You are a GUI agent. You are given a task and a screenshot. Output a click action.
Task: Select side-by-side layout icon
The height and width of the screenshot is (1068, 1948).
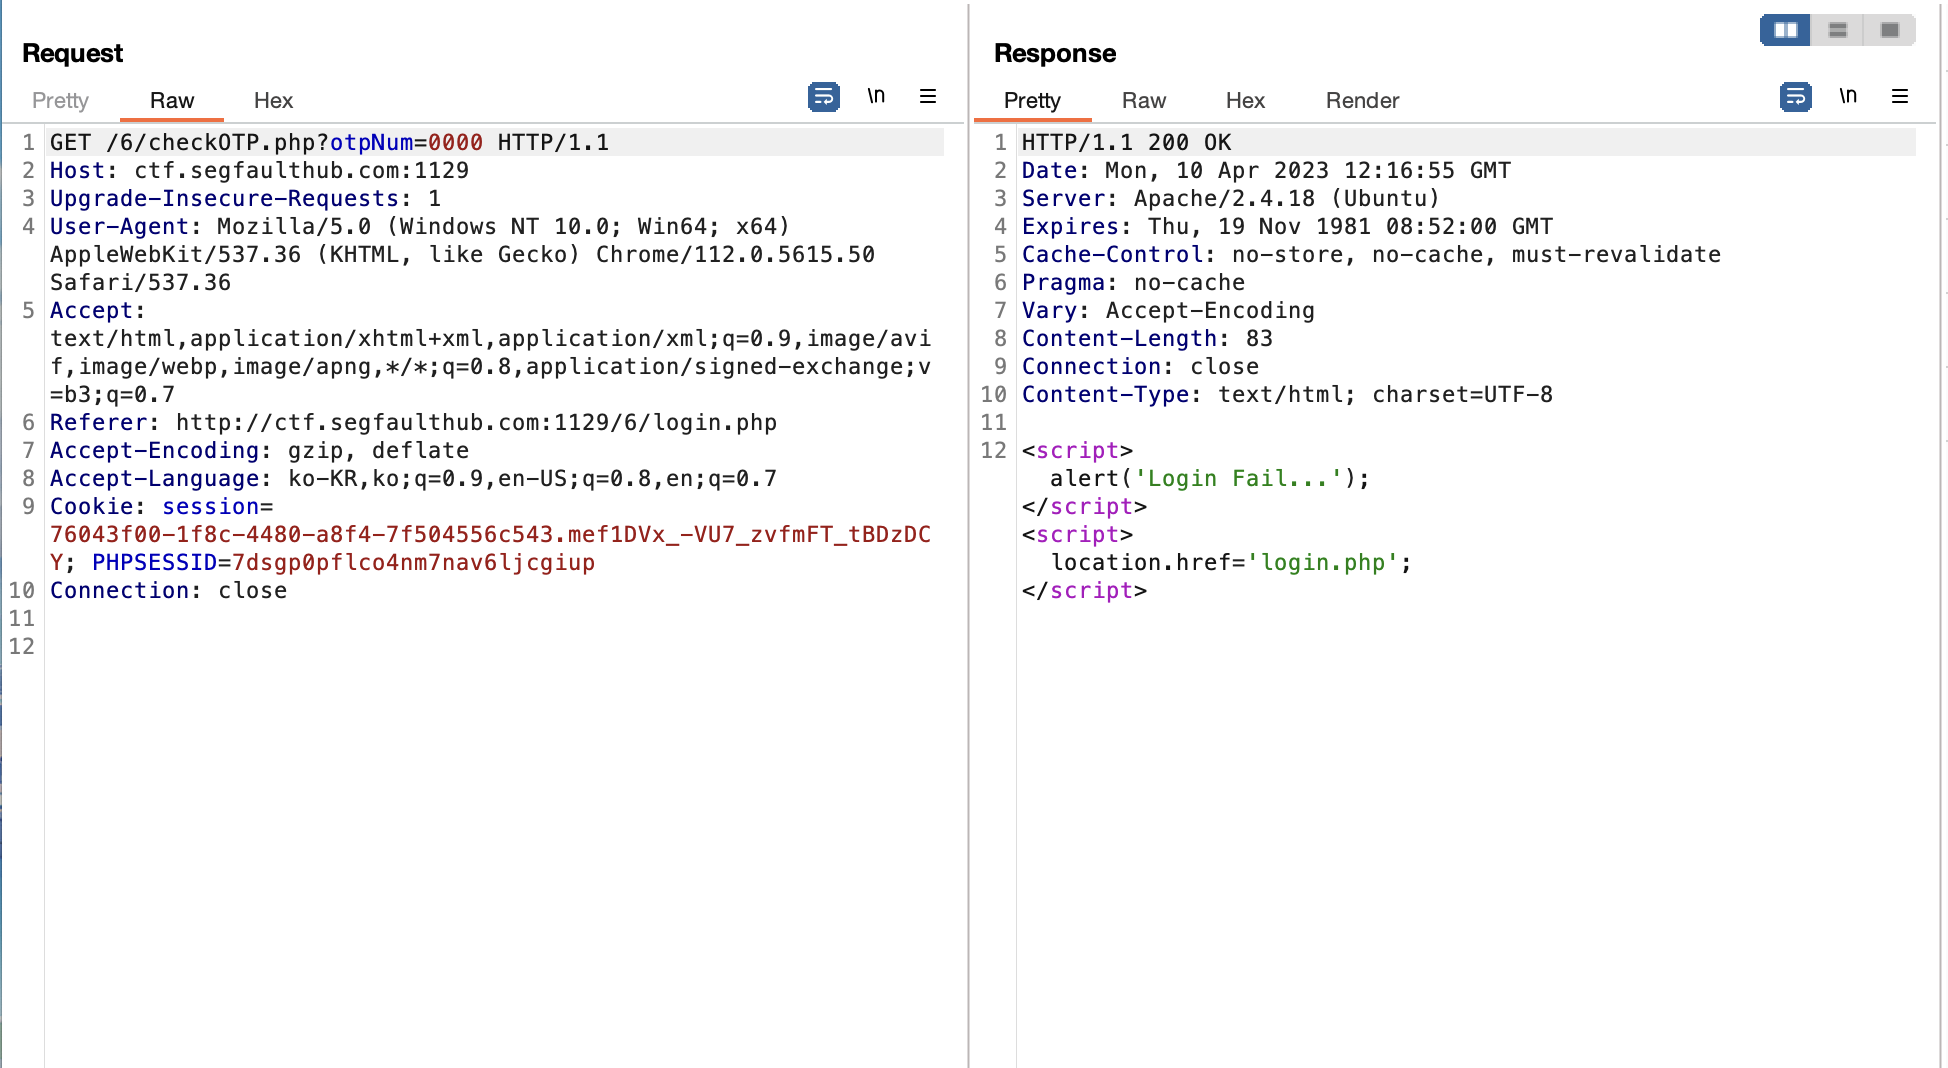[x=1786, y=30]
